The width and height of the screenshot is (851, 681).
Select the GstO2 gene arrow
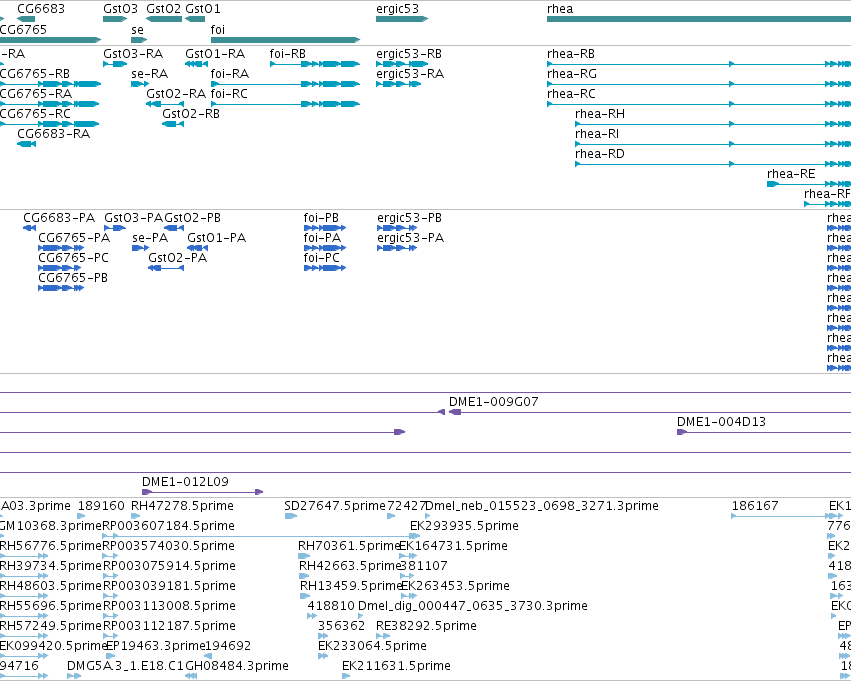(164, 19)
